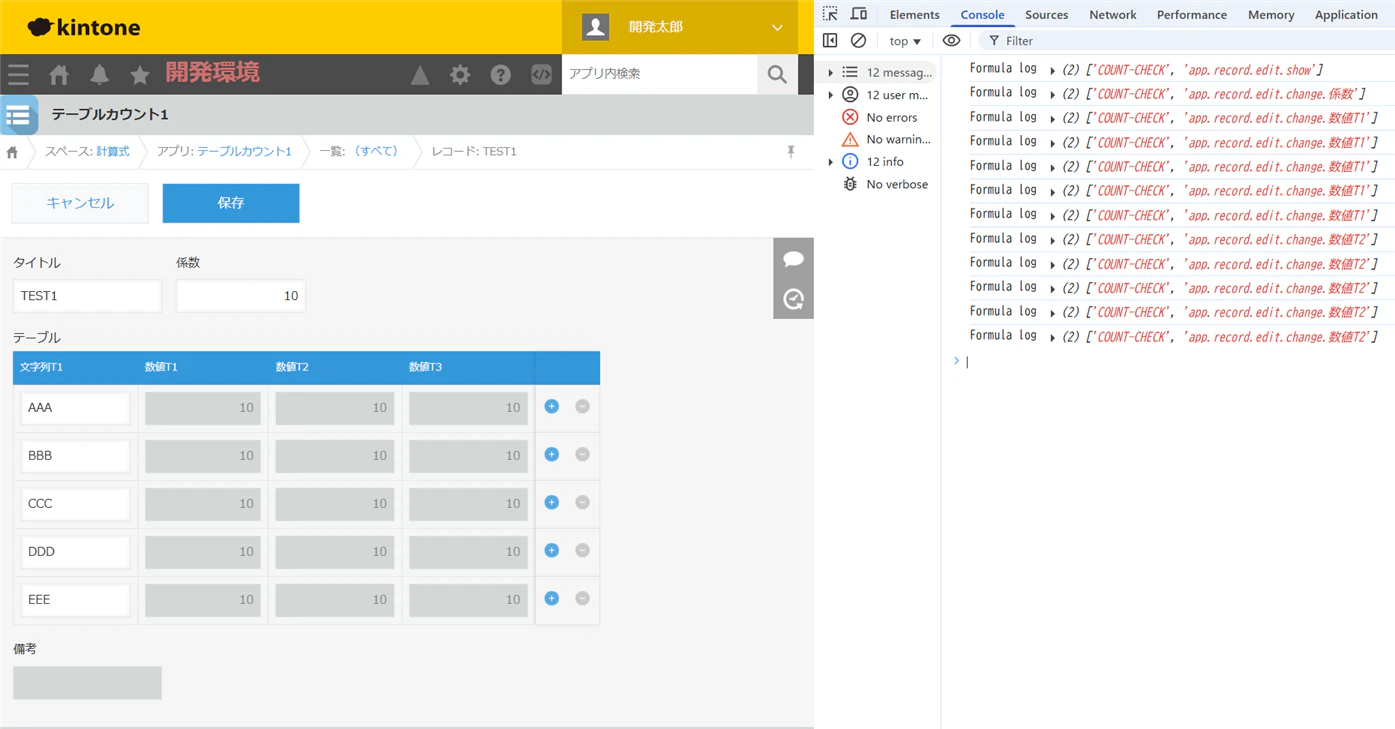Expand the first change.数値T2 log array
The height and width of the screenshot is (729, 1395).
click(1053, 241)
